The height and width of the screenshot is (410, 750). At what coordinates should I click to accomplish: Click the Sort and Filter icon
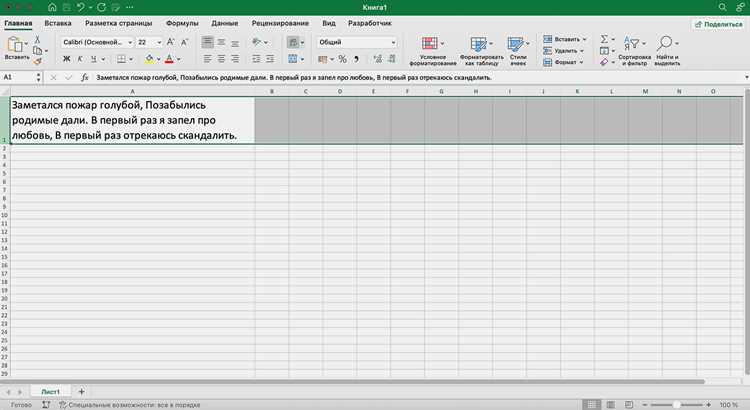(631, 43)
